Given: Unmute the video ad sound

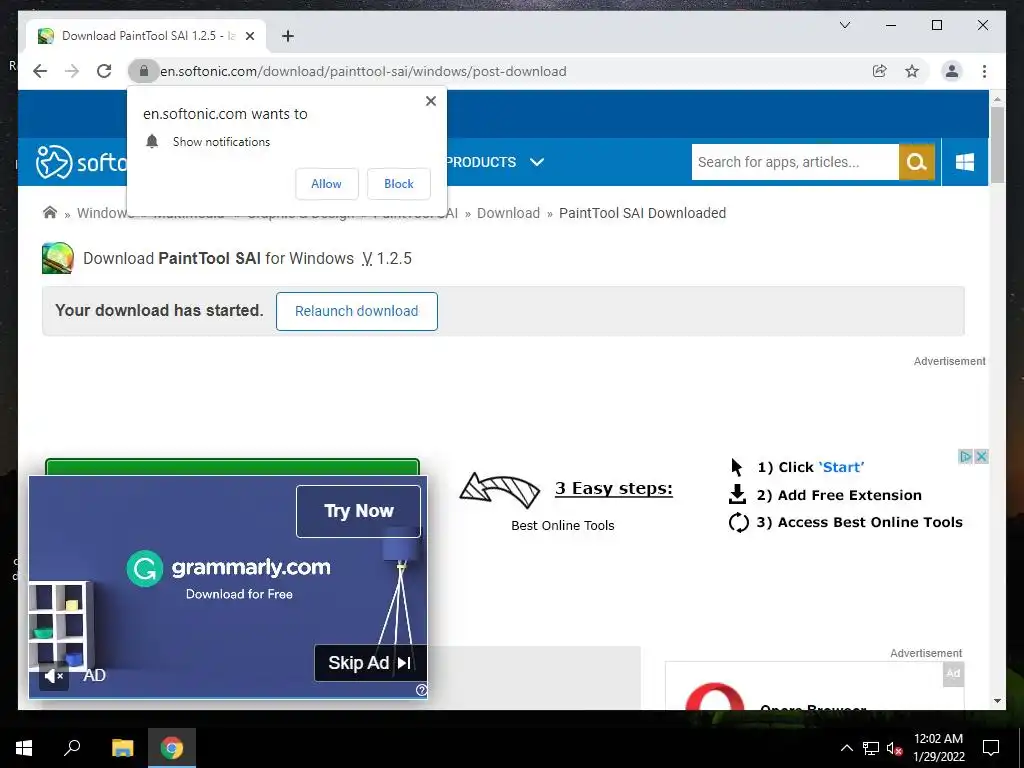Looking at the screenshot, I should coord(53,676).
